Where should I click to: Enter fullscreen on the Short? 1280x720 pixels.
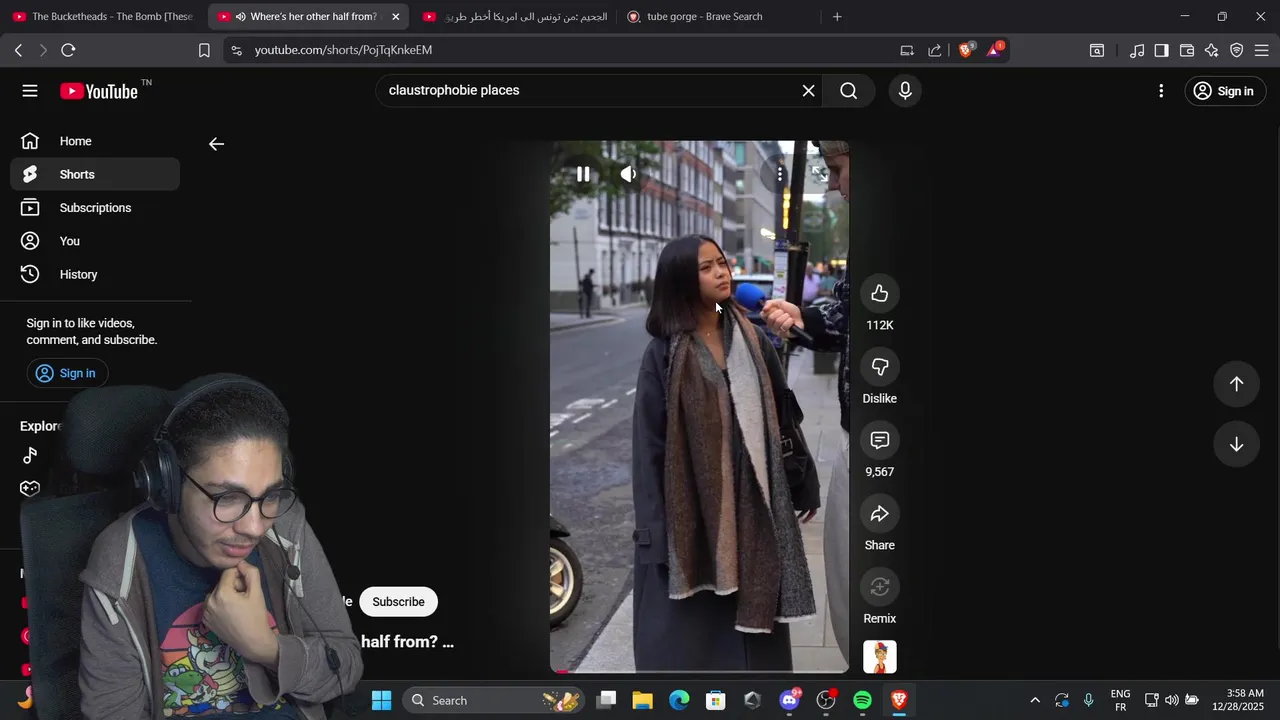tap(820, 174)
